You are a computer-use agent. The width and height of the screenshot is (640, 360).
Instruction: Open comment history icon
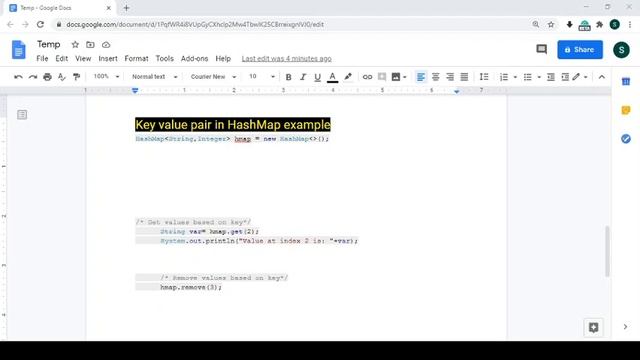click(x=541, y=49)
